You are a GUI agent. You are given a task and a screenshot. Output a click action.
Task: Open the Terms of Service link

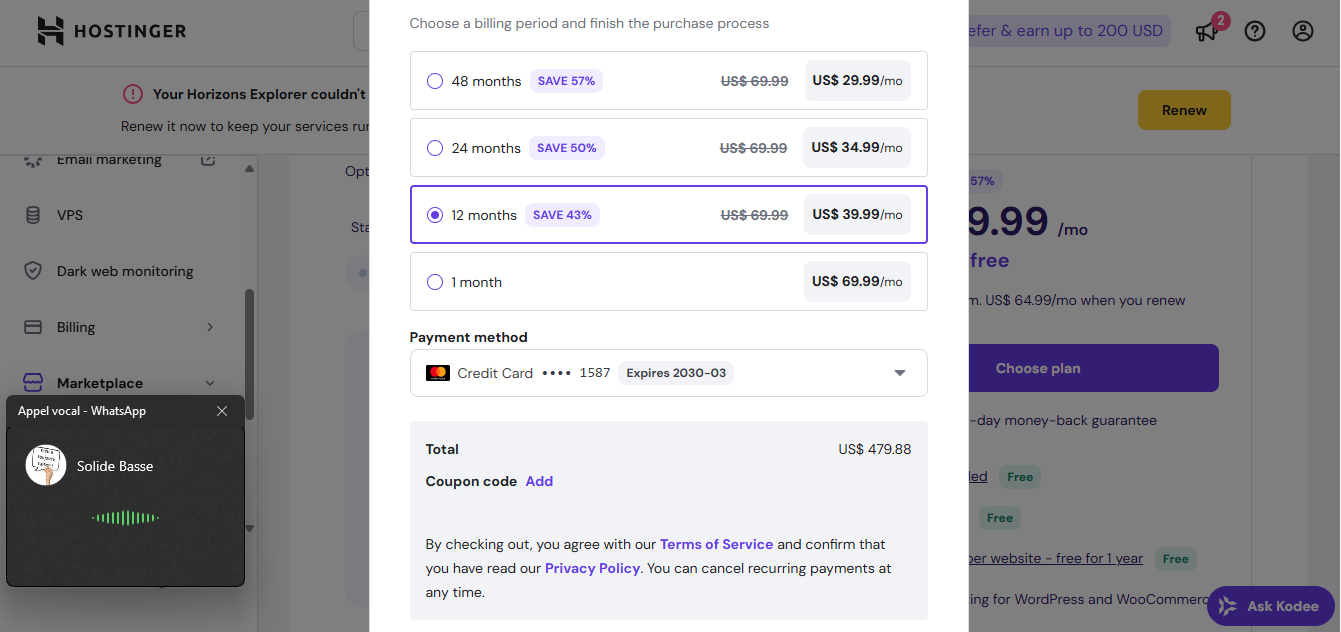(716, 544)
